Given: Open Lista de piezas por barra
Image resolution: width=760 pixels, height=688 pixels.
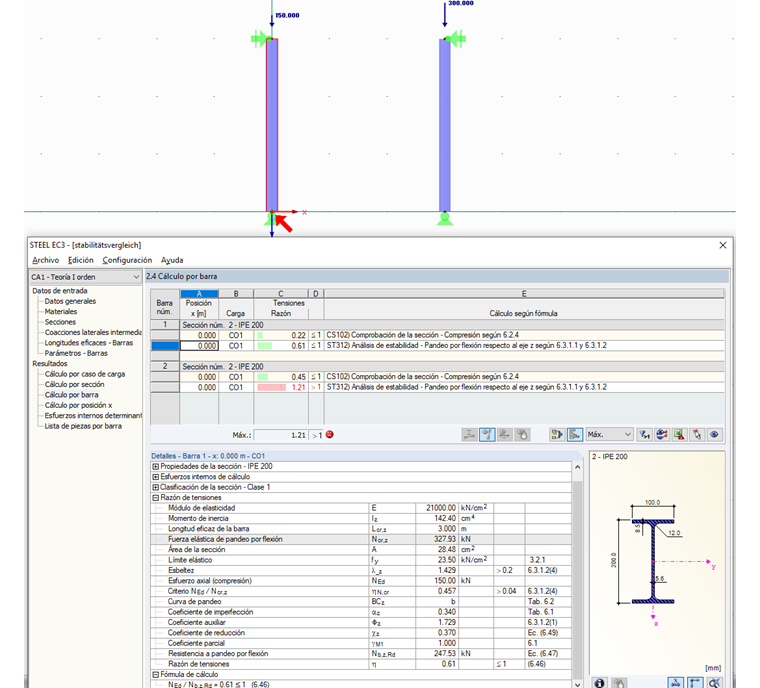Looking at the screenshot, I should (83, 426).
